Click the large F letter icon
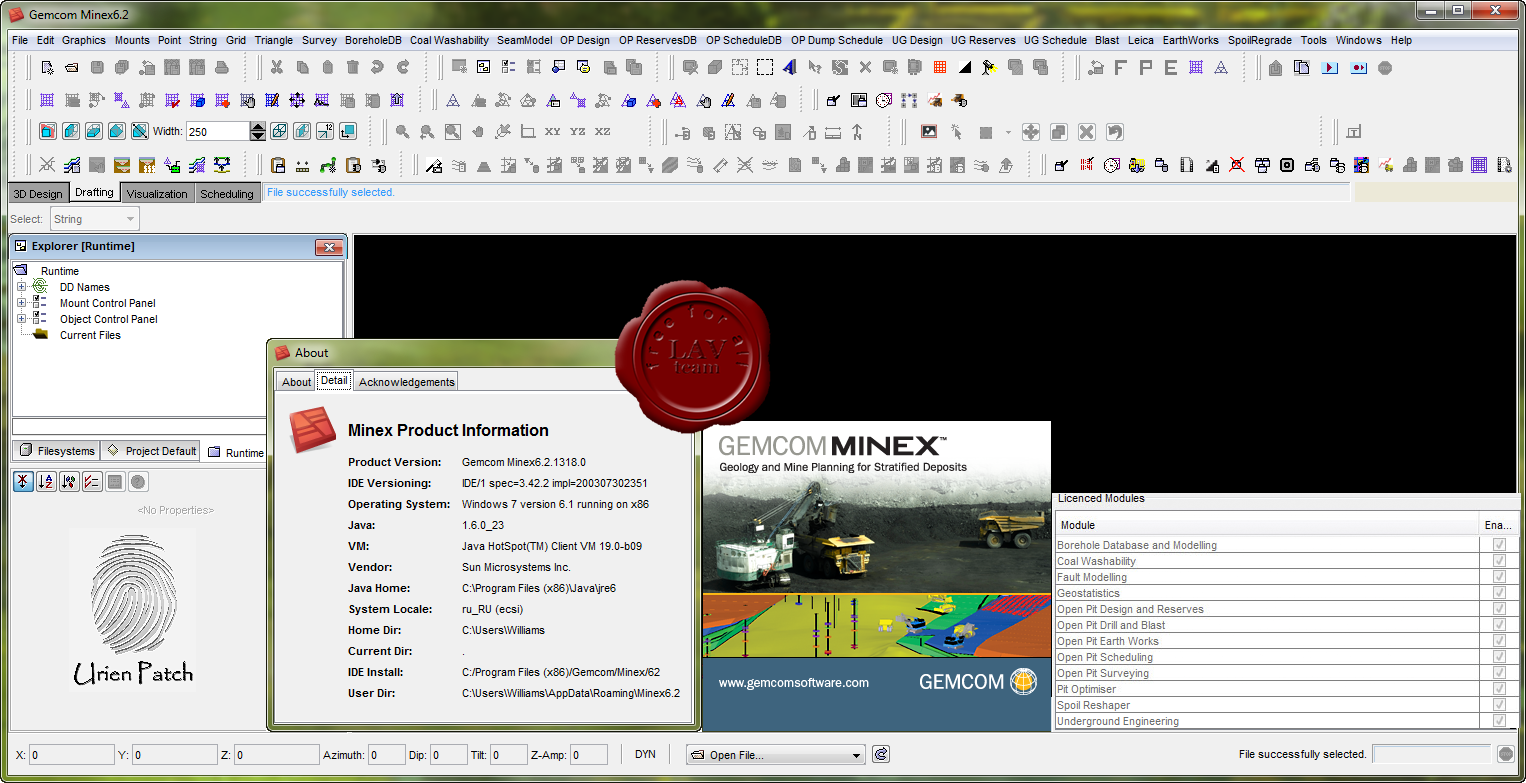Screen dimensions: 1526x783 tap(1121, 68)
